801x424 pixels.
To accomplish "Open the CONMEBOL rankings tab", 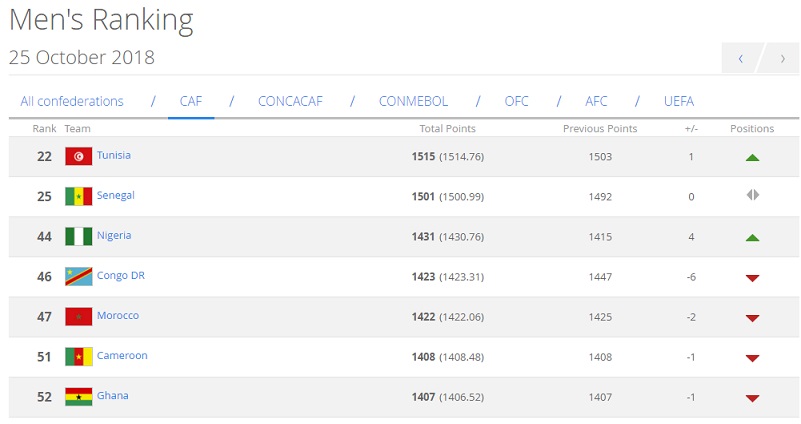I will click(413, 101).
